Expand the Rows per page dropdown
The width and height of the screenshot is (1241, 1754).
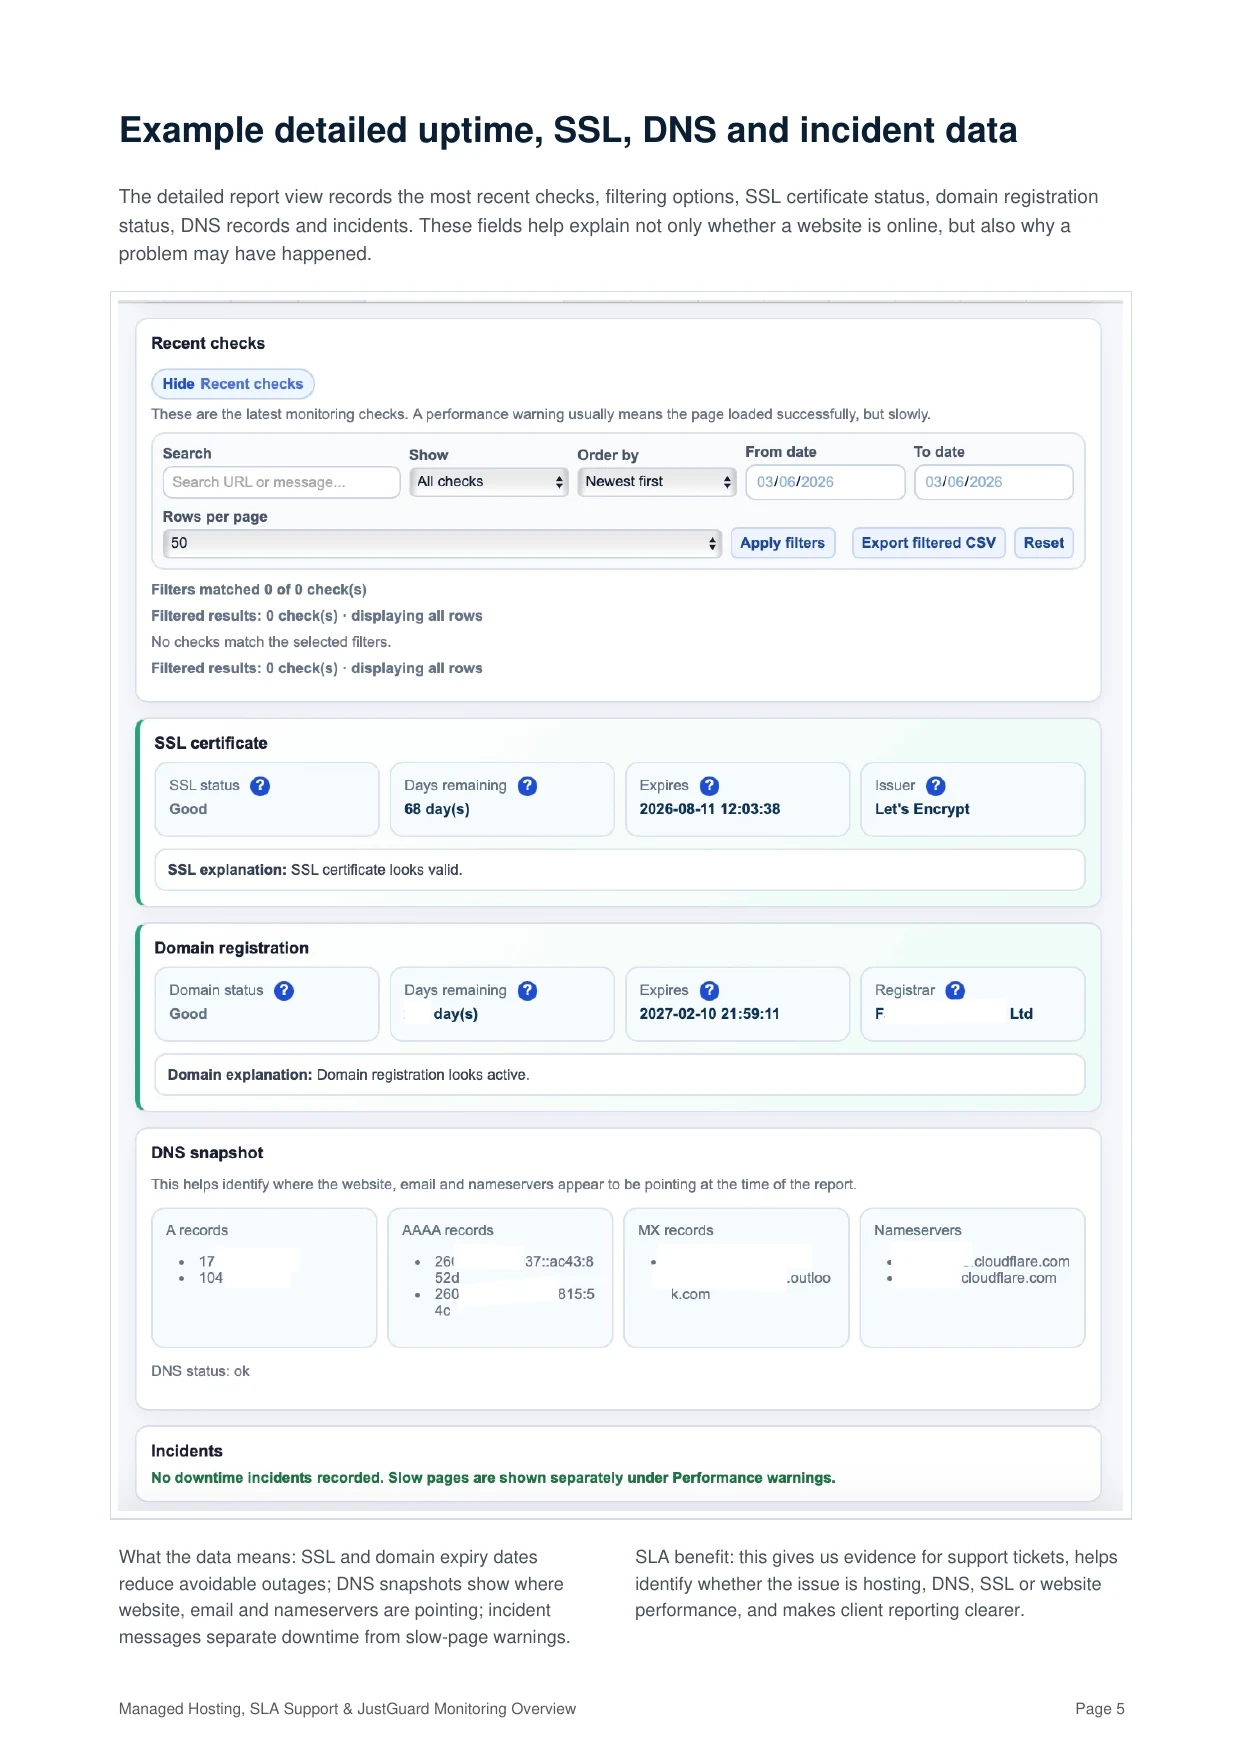pyautogui.click(x=442, y=543)
